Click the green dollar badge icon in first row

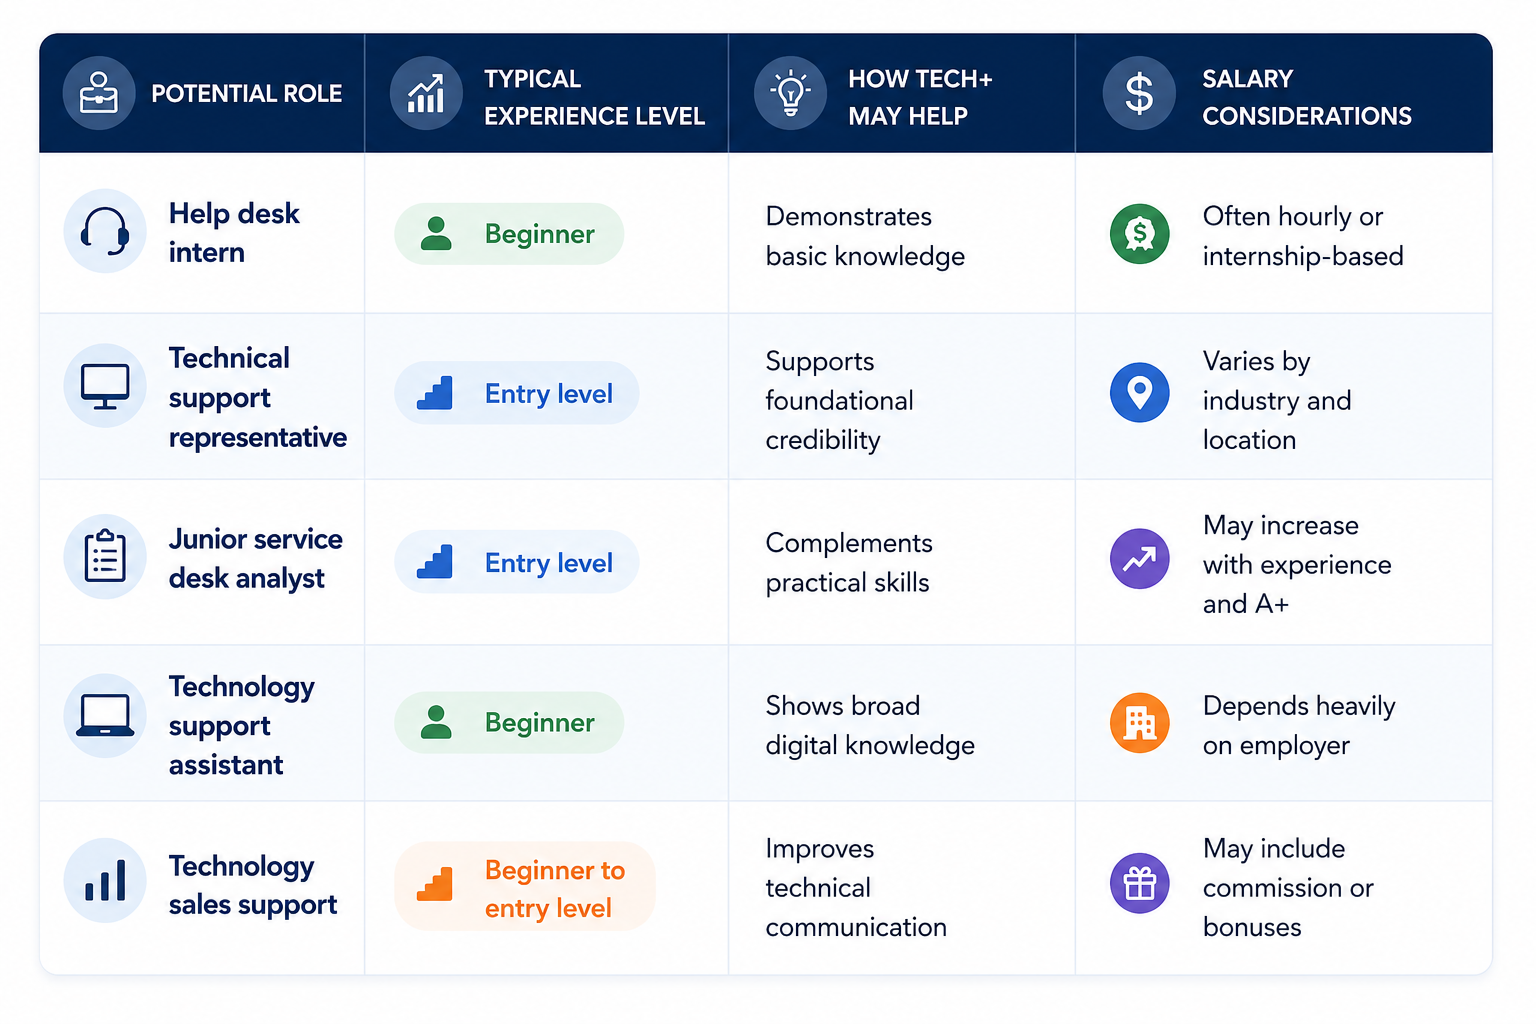pos(1140,234)
